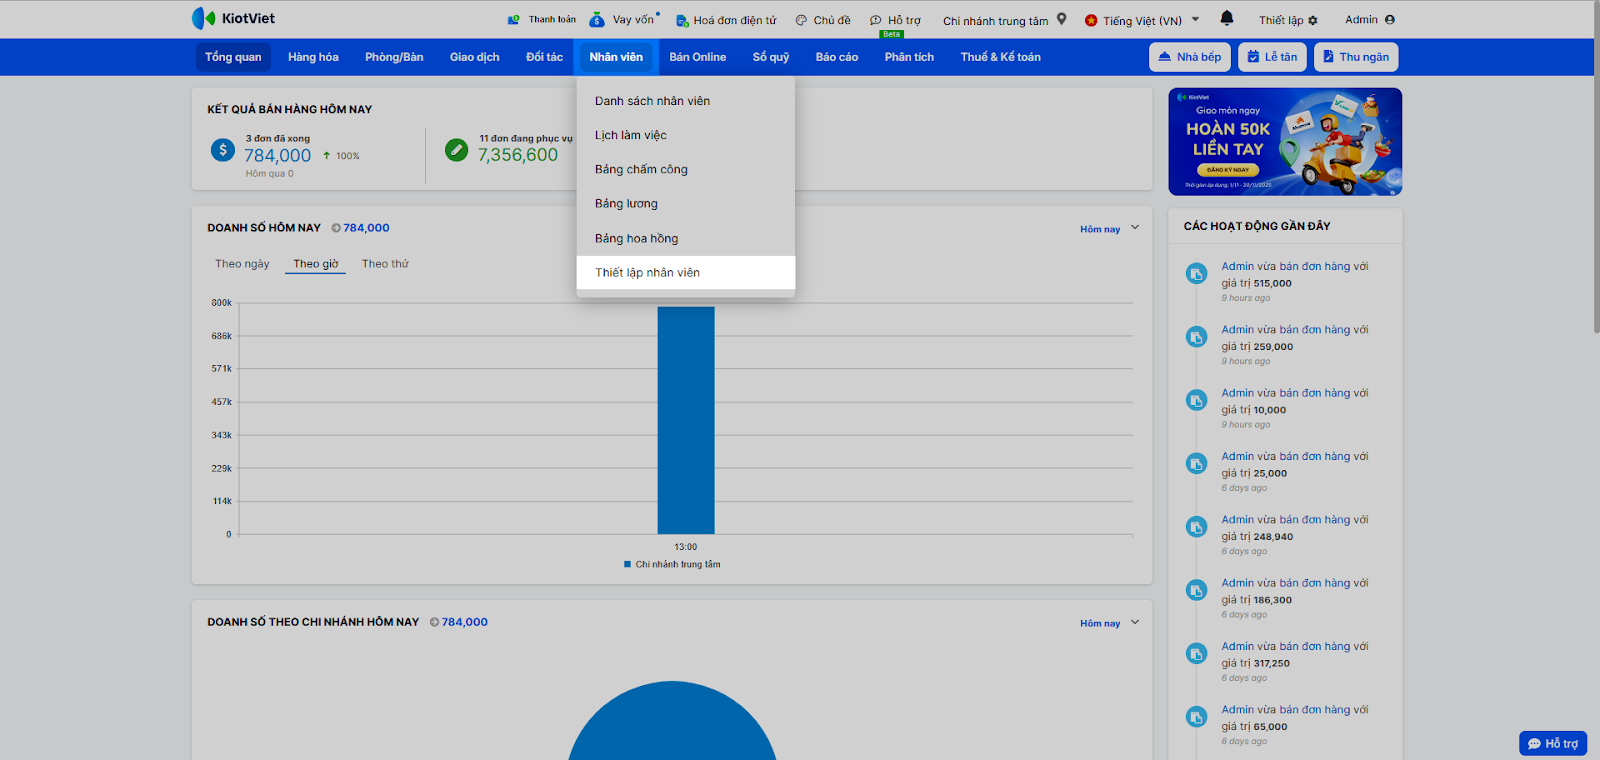Choose Bảng lương from the dropdown
This screenshot has width=1600, height=760.
[686, 203]
